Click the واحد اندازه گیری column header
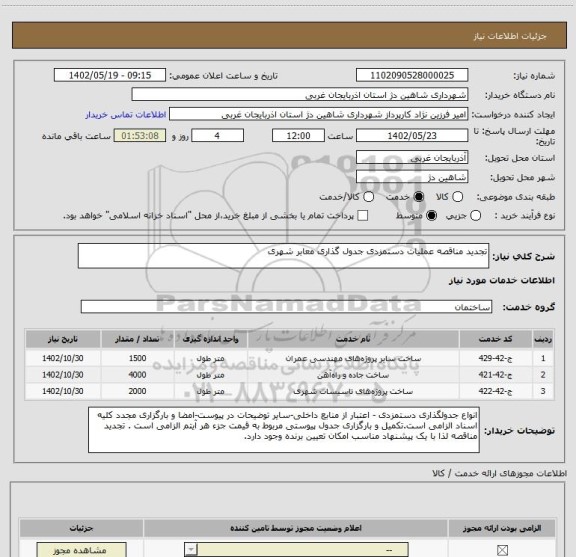The height and width of the screenshot is (557, 576). [x=210, y=339]
